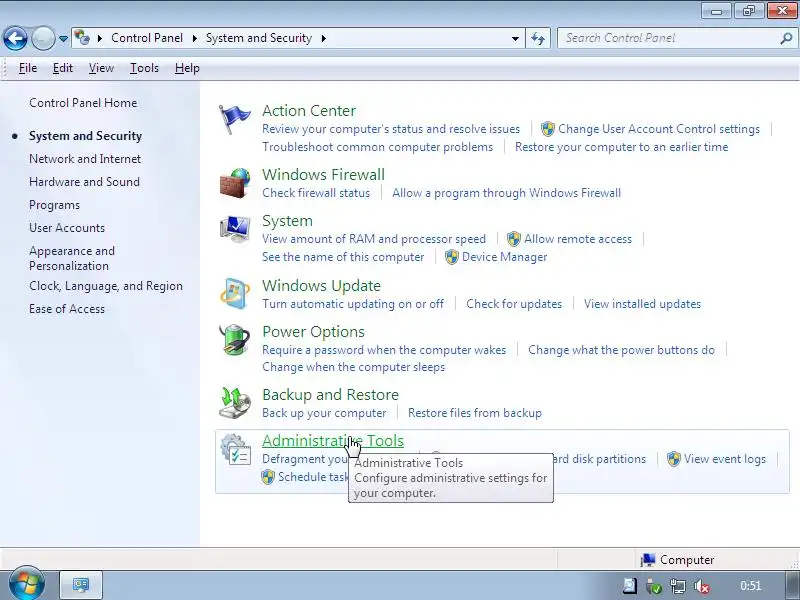The image size is (800, 600).
Task: Click Check for updates
Action: [514, 304]
